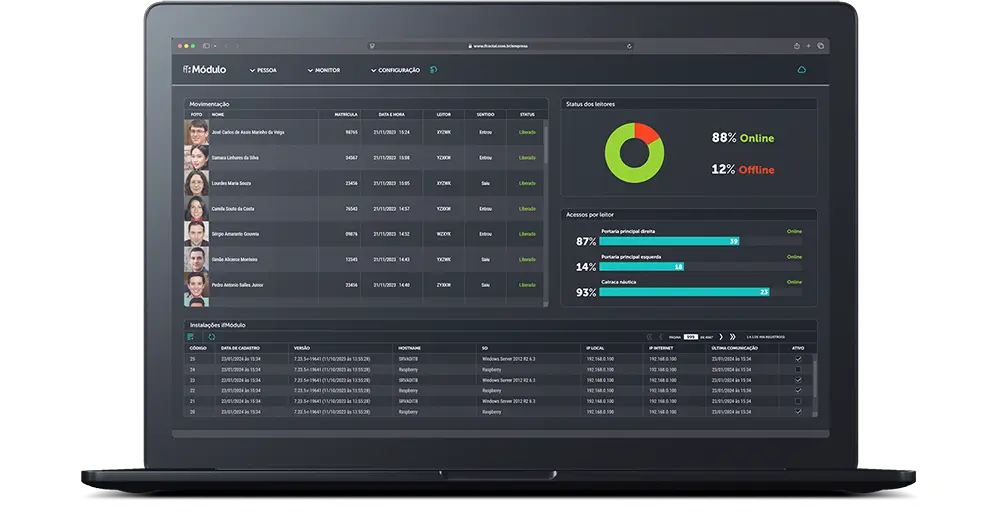Image resolution: width=1000 pixels, height=525 pixels.
Task: Click the photo of Samara Linhares da Silva
Action: click(x=196, y=157)
